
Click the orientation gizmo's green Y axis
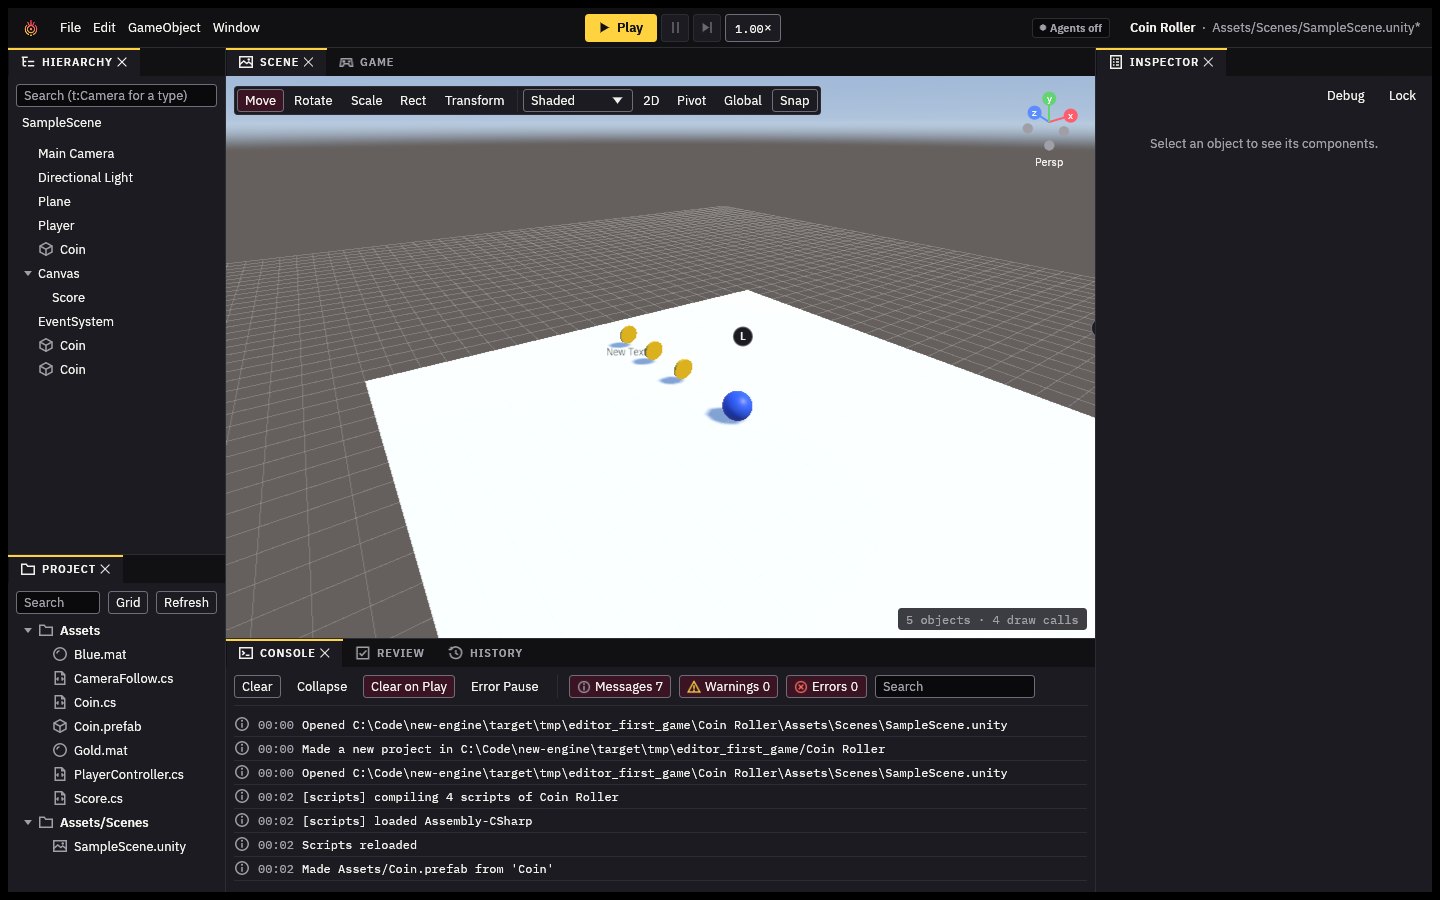coord(1049,99)
